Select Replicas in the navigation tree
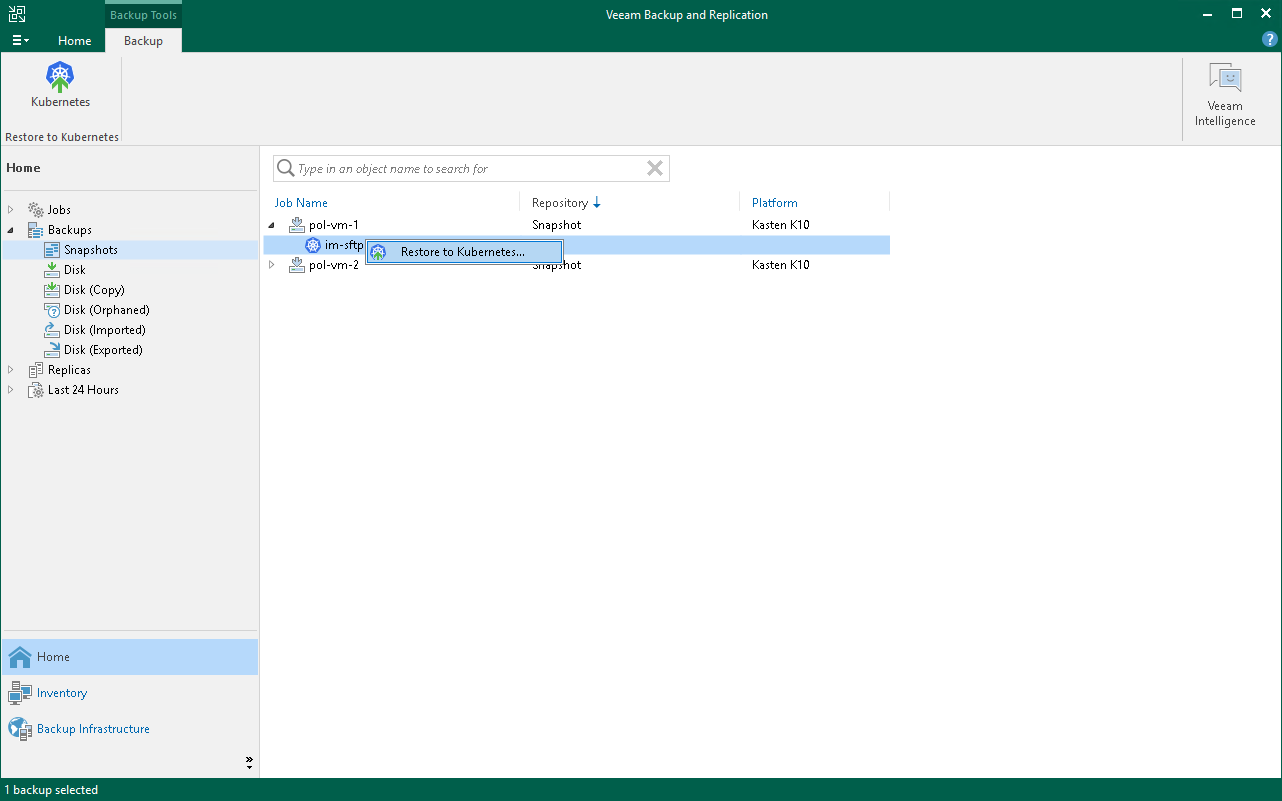 click(x=69, y=370)
